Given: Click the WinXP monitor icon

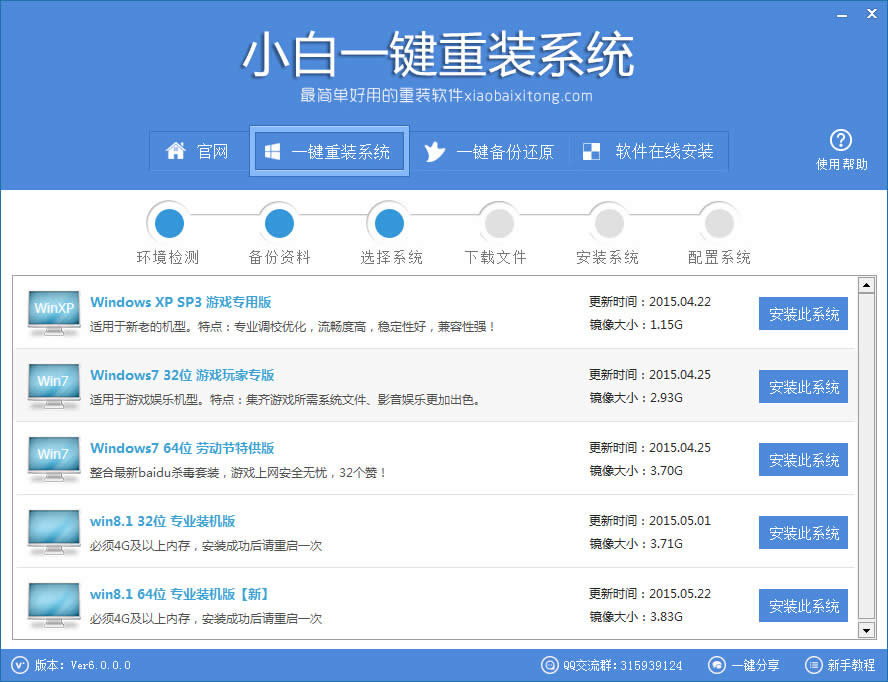Looking at the screenshot, I should (x=54, y=312).
